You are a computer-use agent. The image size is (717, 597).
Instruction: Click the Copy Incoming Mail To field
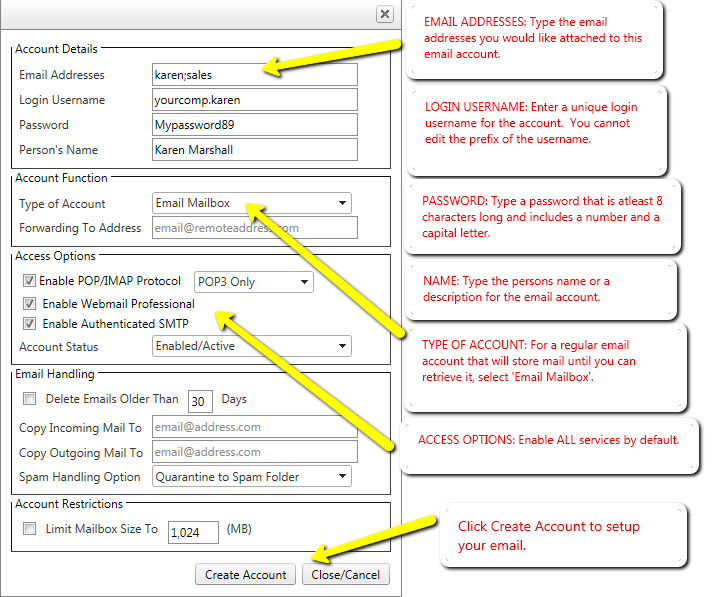coord(254,427)
